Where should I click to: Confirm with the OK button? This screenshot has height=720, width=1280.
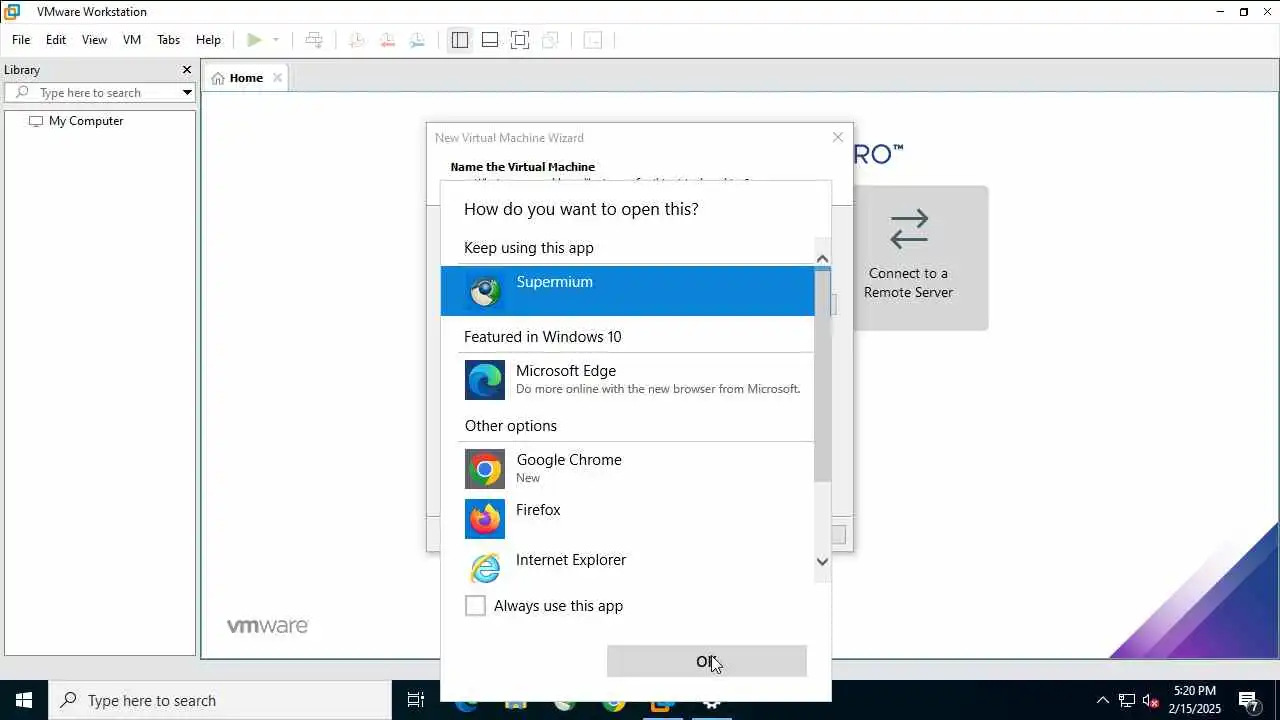[707, 661]
